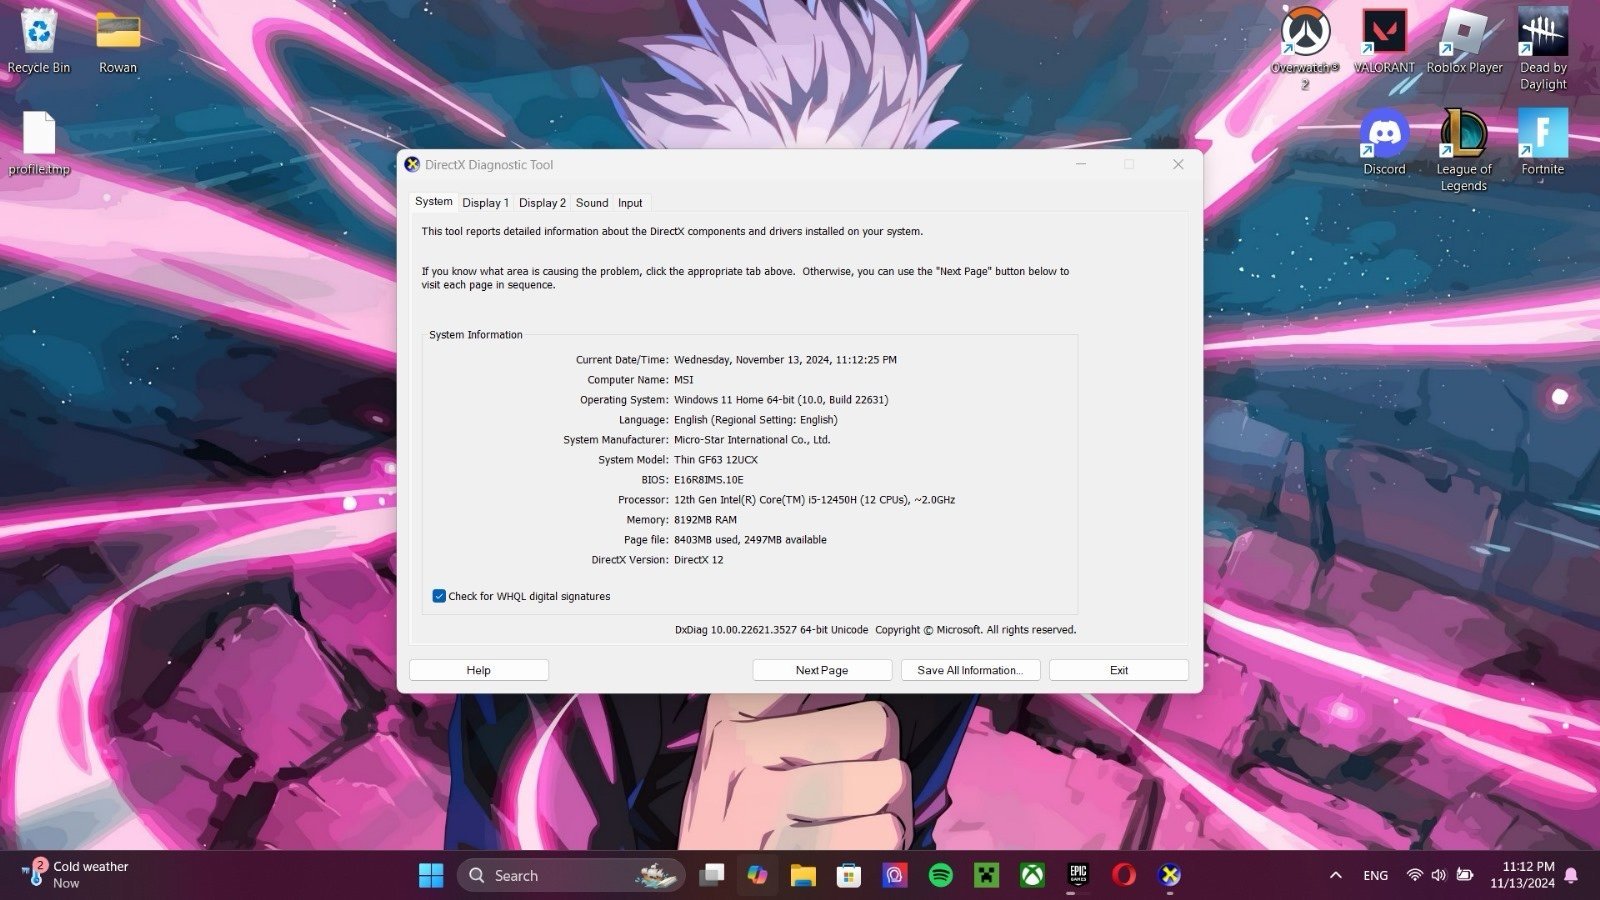Click the Exit button
1600x900 pixels.
[1119, 670]
